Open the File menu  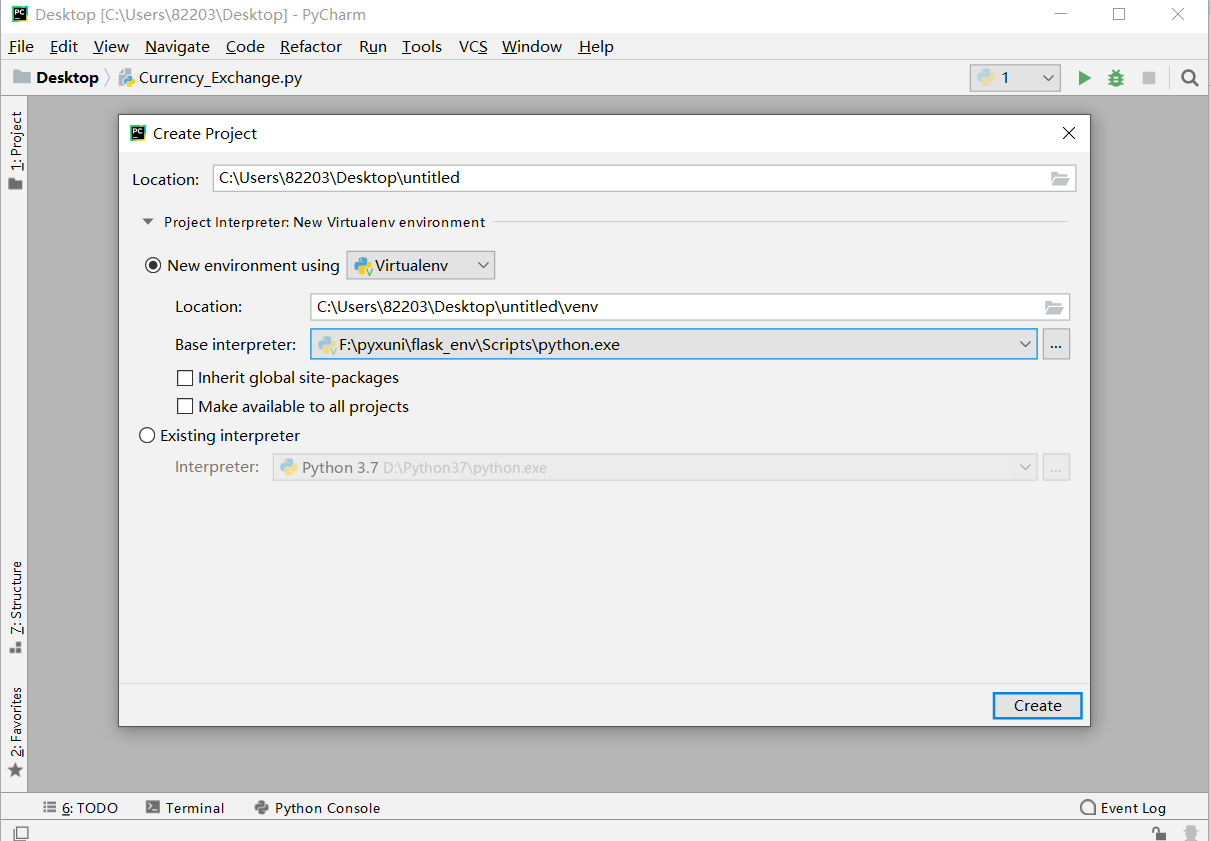click(x=21, y=47)
